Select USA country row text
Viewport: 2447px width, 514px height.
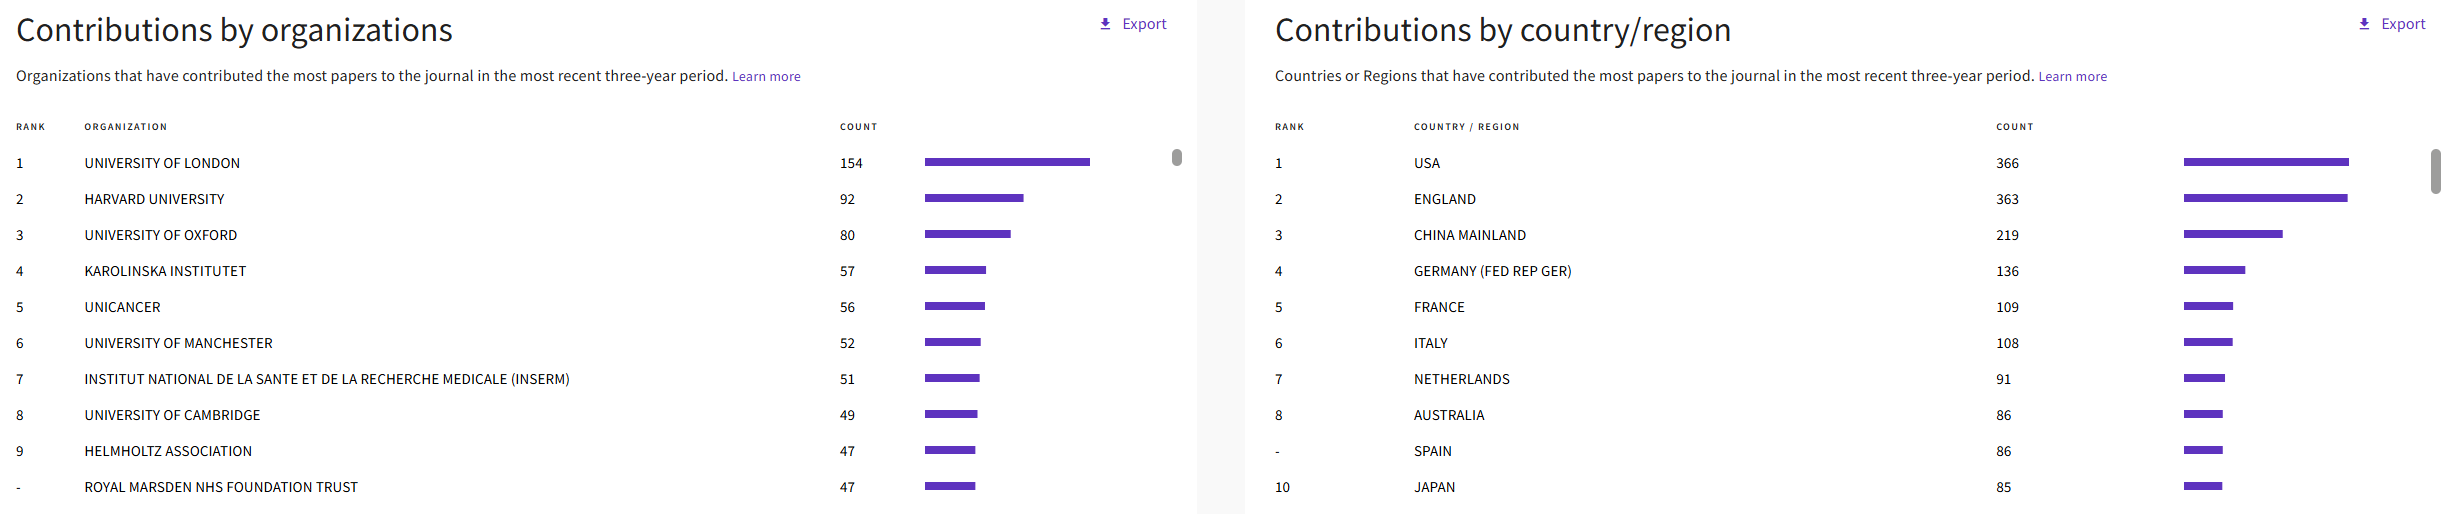pyautogui.click(x=1427, y=163)
